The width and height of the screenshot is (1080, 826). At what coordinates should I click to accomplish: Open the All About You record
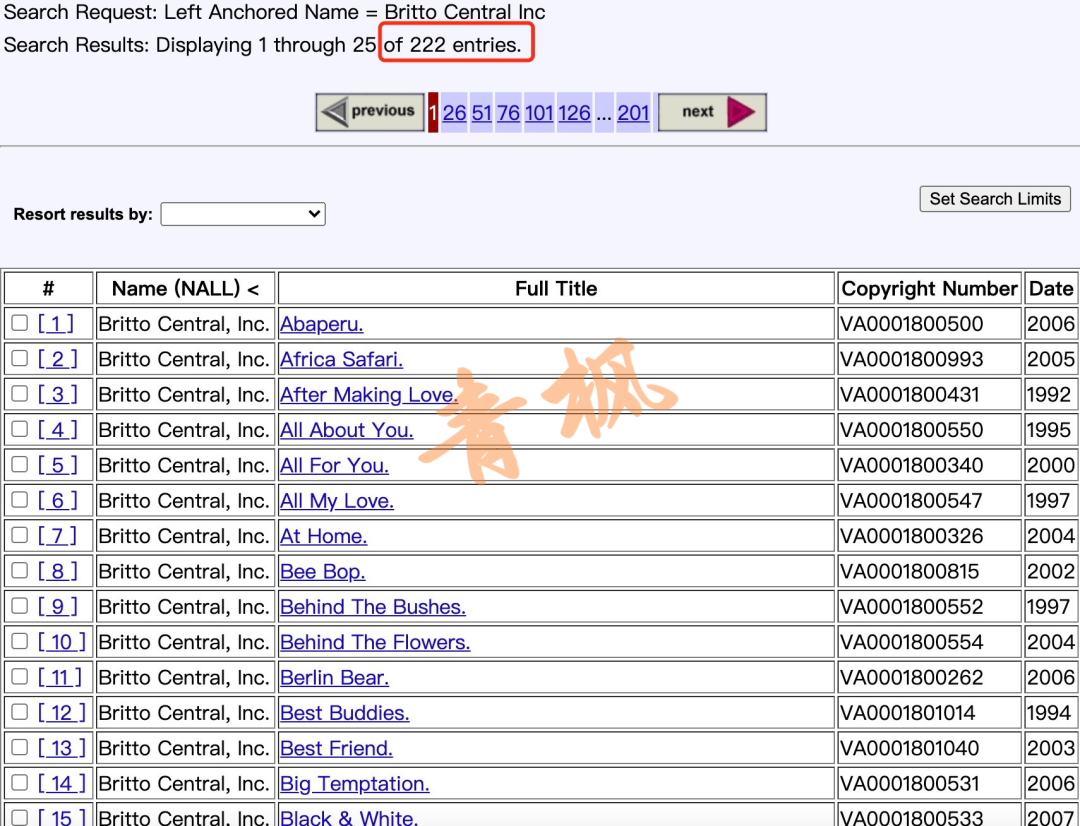(x=346, y=430)
